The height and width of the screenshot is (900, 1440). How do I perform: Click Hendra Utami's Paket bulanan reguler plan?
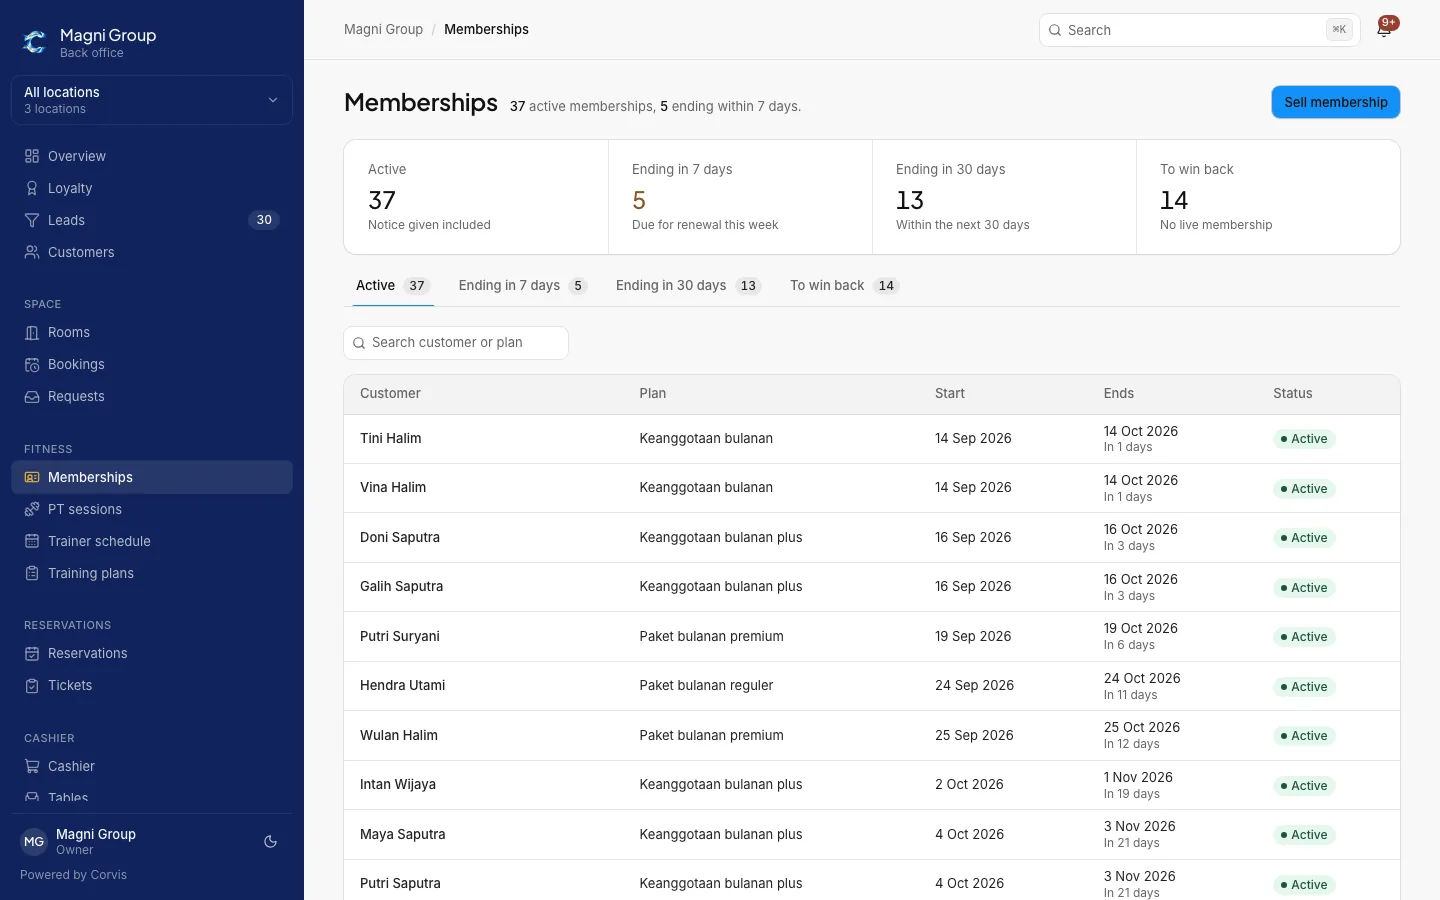[x=706, y=686]
